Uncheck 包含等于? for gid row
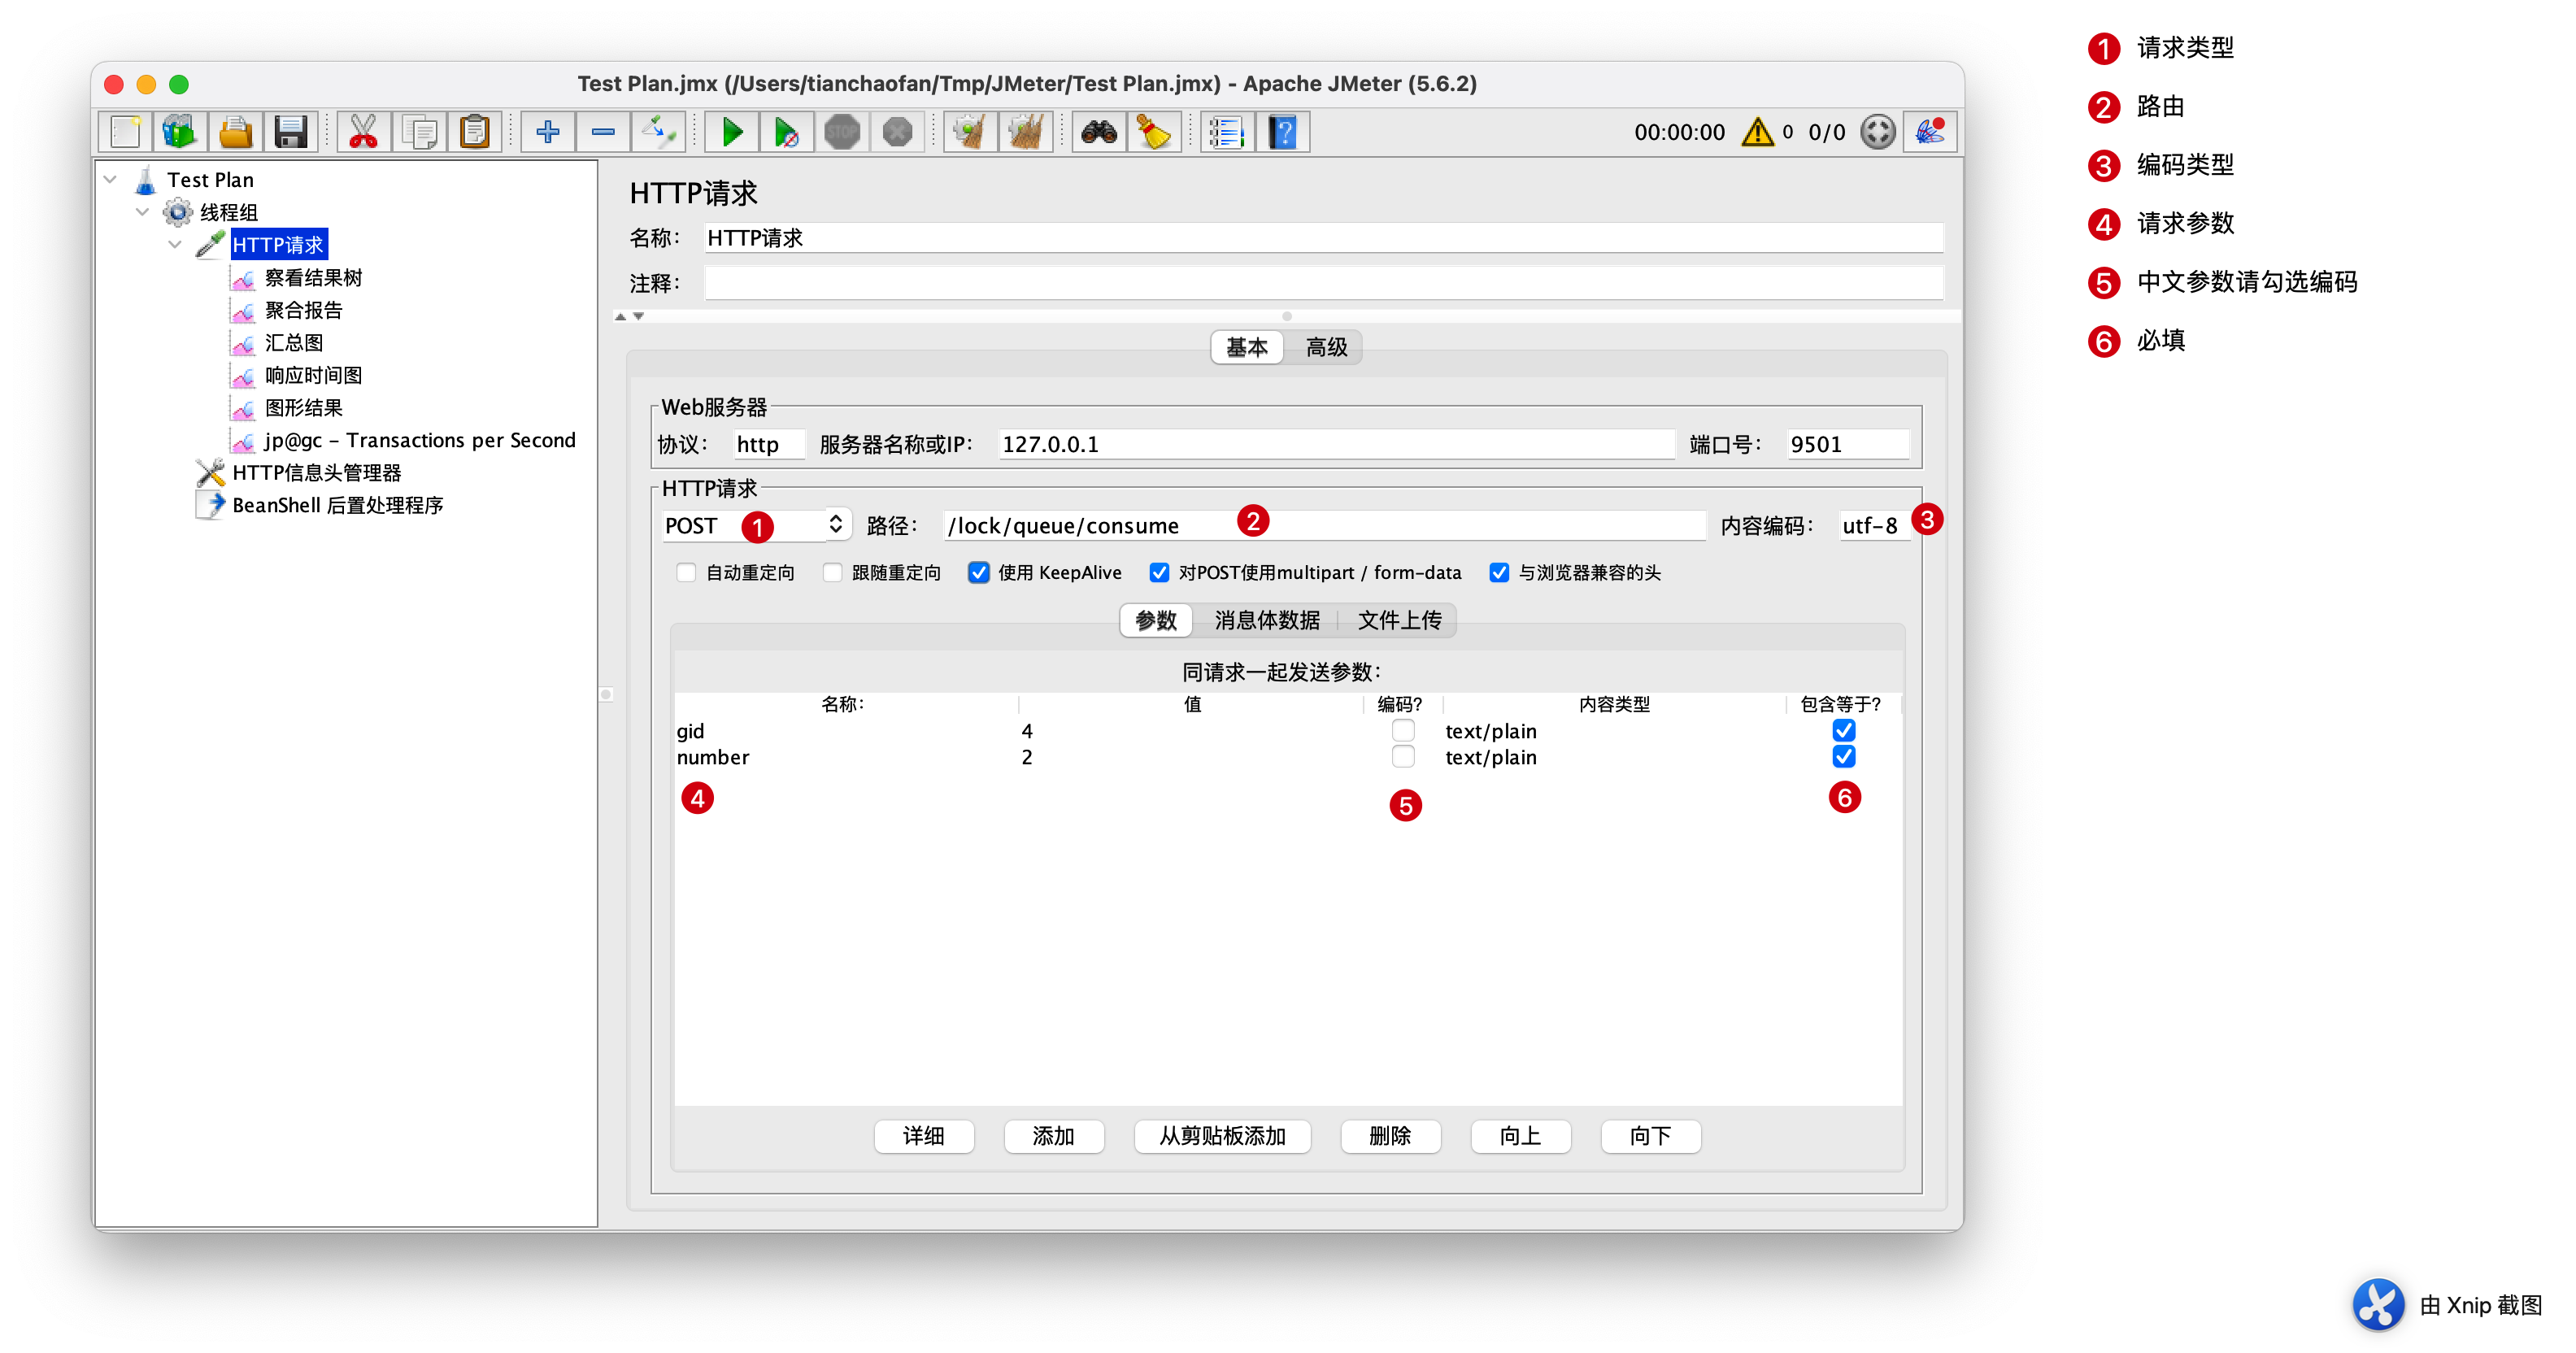This screenshot has height=1353, width=2576. [1843, 731]
